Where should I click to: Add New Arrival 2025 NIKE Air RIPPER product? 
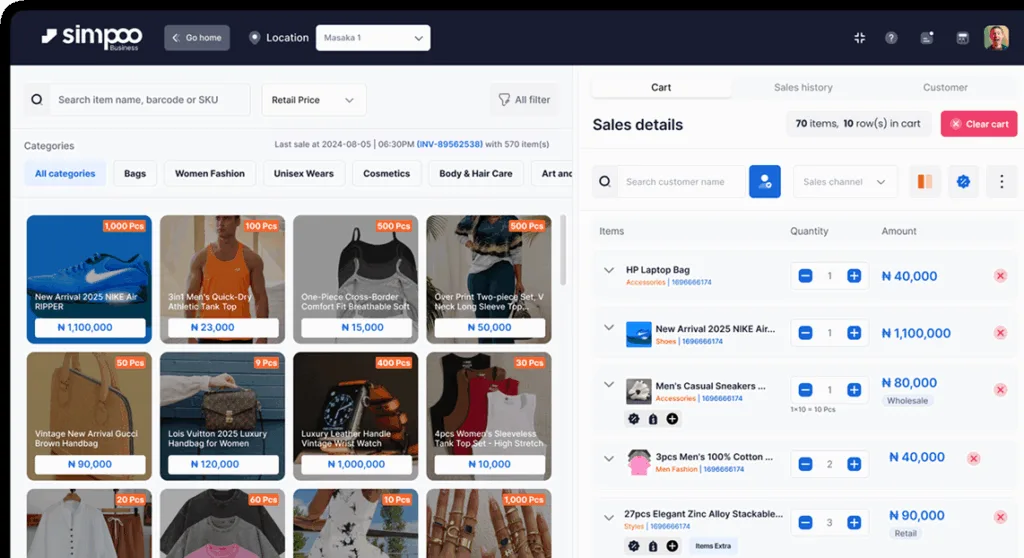click(89, 280)
